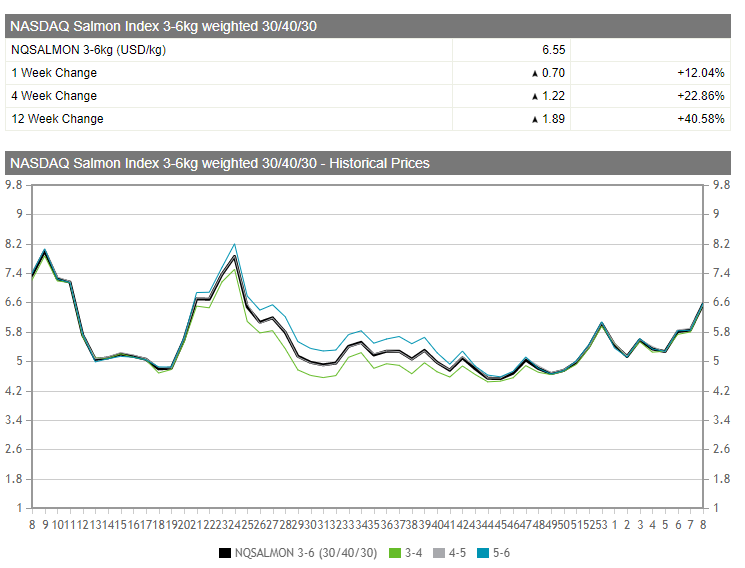Click the black NQSALMON 3-6 legend swatch
Screen dimensions: 745x568
coord(226,552)
